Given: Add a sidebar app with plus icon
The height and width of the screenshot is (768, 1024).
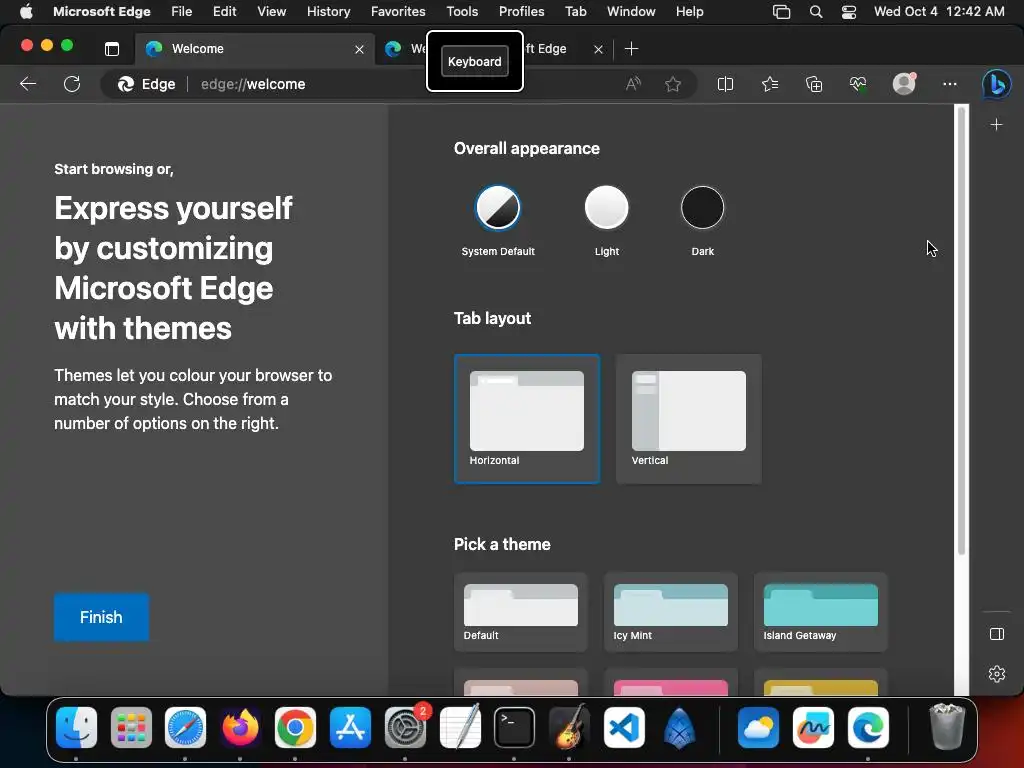Looking at the screenshot, I should click(997, 124).
